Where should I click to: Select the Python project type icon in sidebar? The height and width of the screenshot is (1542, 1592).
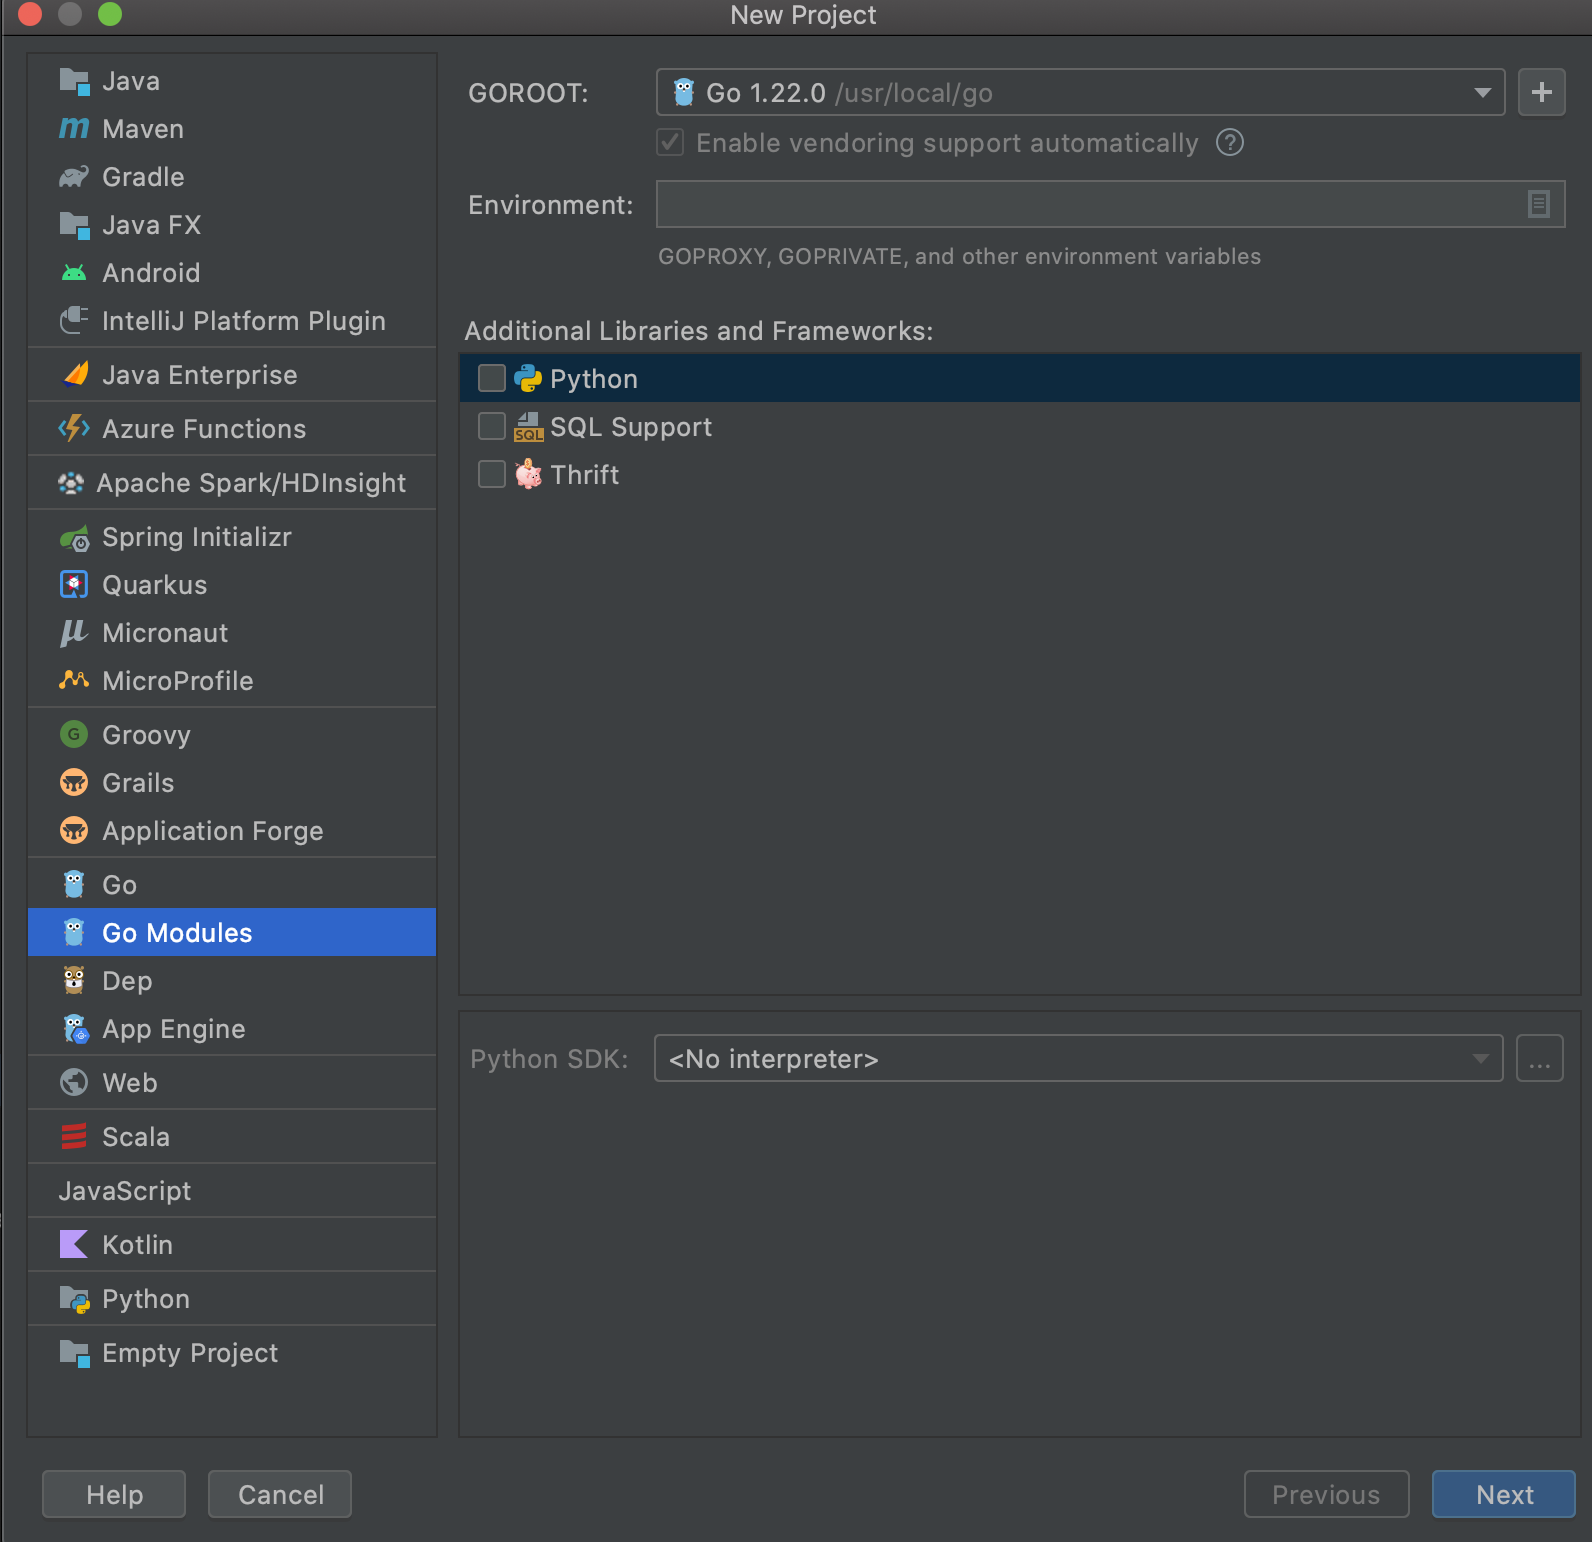click(x=75, y=1299)
